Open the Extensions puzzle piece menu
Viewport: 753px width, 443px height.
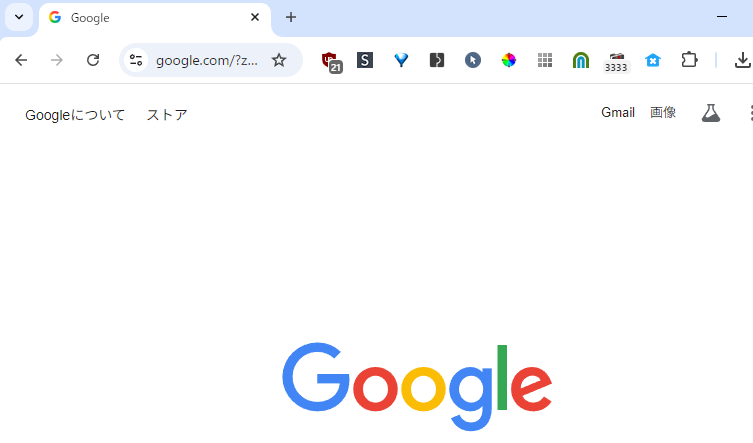pos(689,60)
